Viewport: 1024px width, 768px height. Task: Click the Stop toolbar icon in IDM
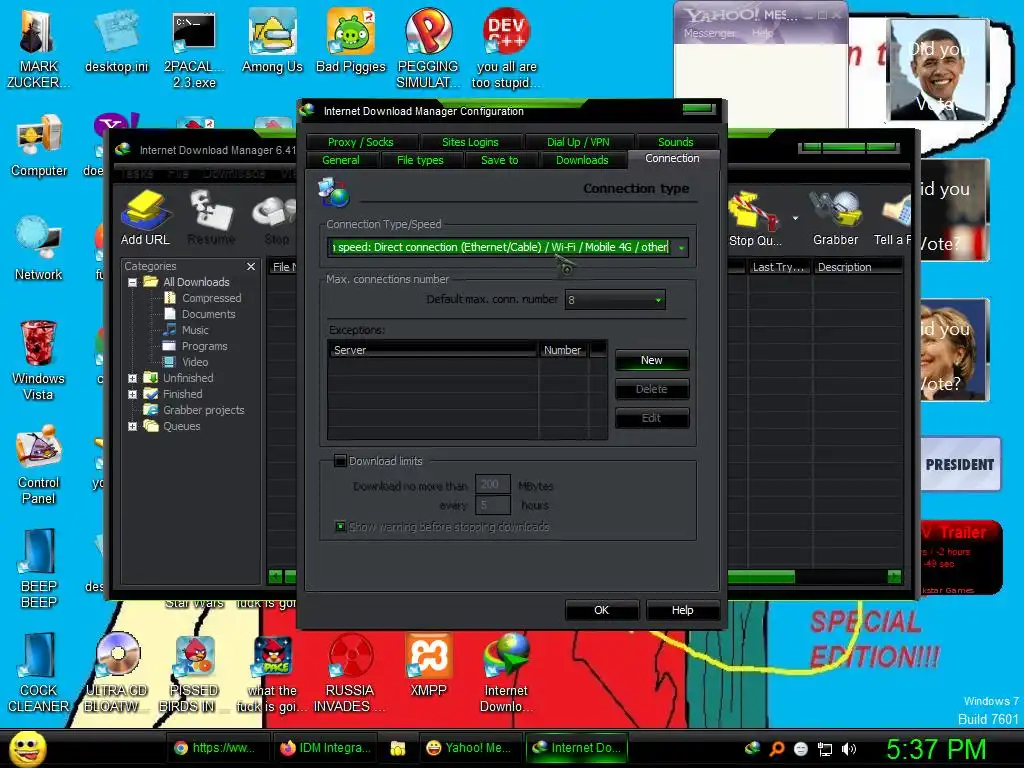[x=275, y=218]
